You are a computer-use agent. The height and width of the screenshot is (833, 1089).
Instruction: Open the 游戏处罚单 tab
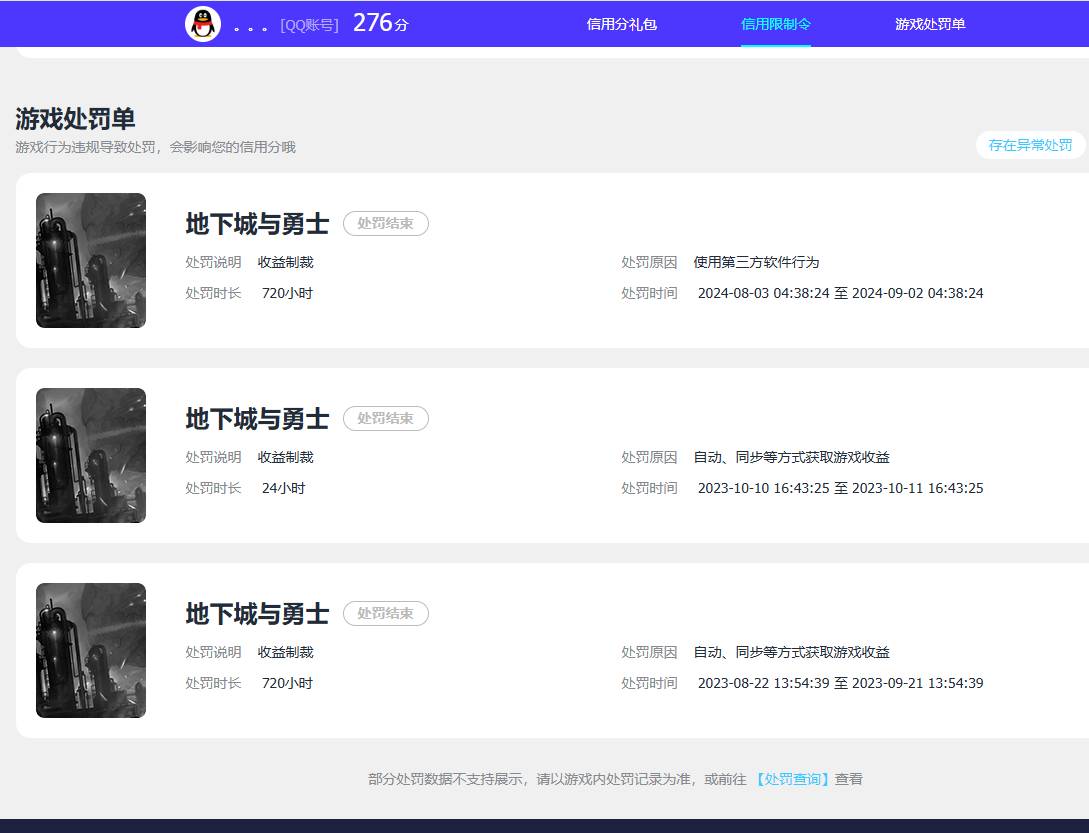point(930,23)
